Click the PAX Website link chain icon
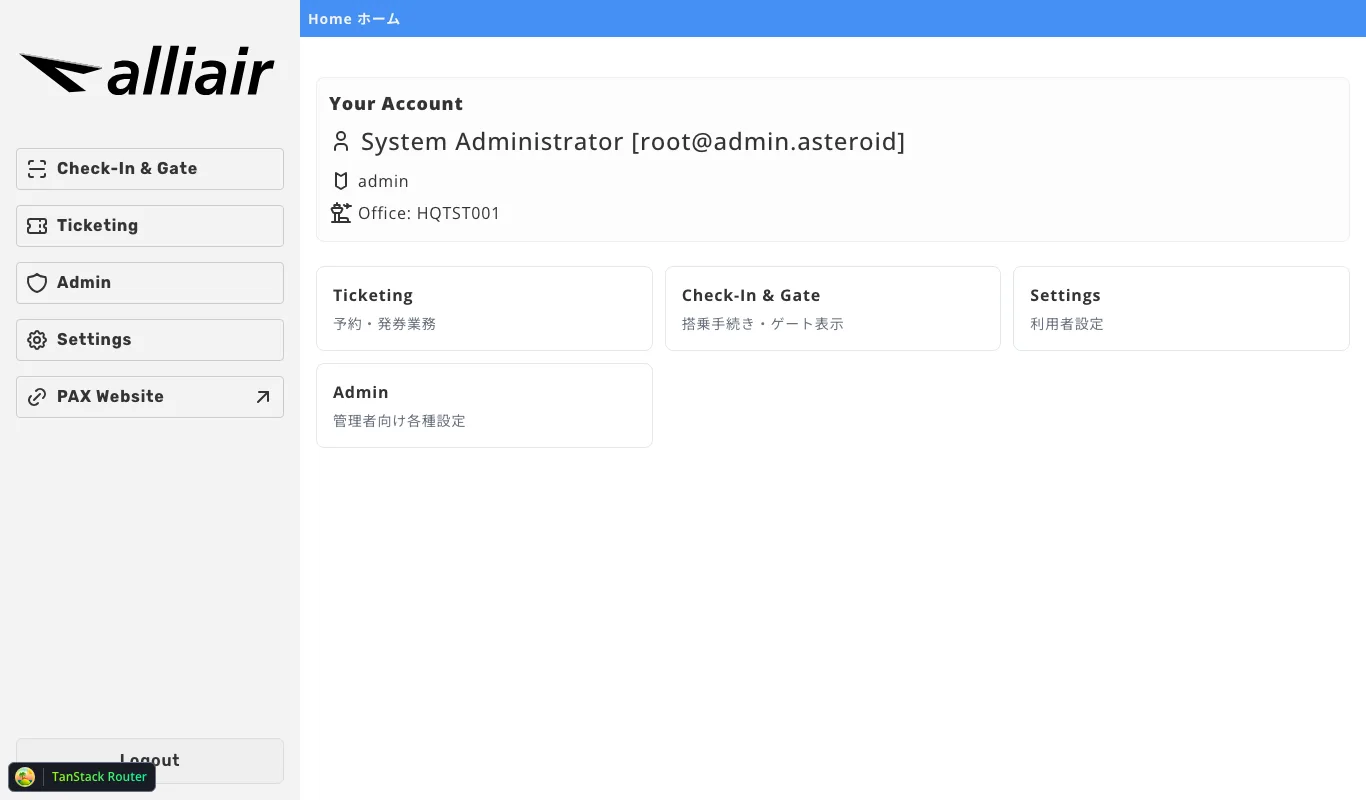 [x=37, y=397]
